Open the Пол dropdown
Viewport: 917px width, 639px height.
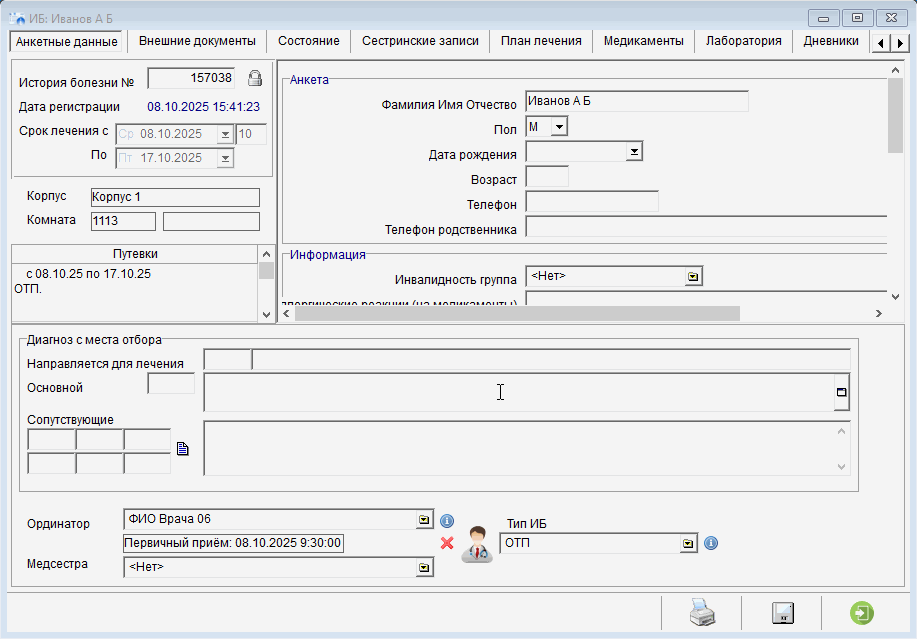coord(558,127)
